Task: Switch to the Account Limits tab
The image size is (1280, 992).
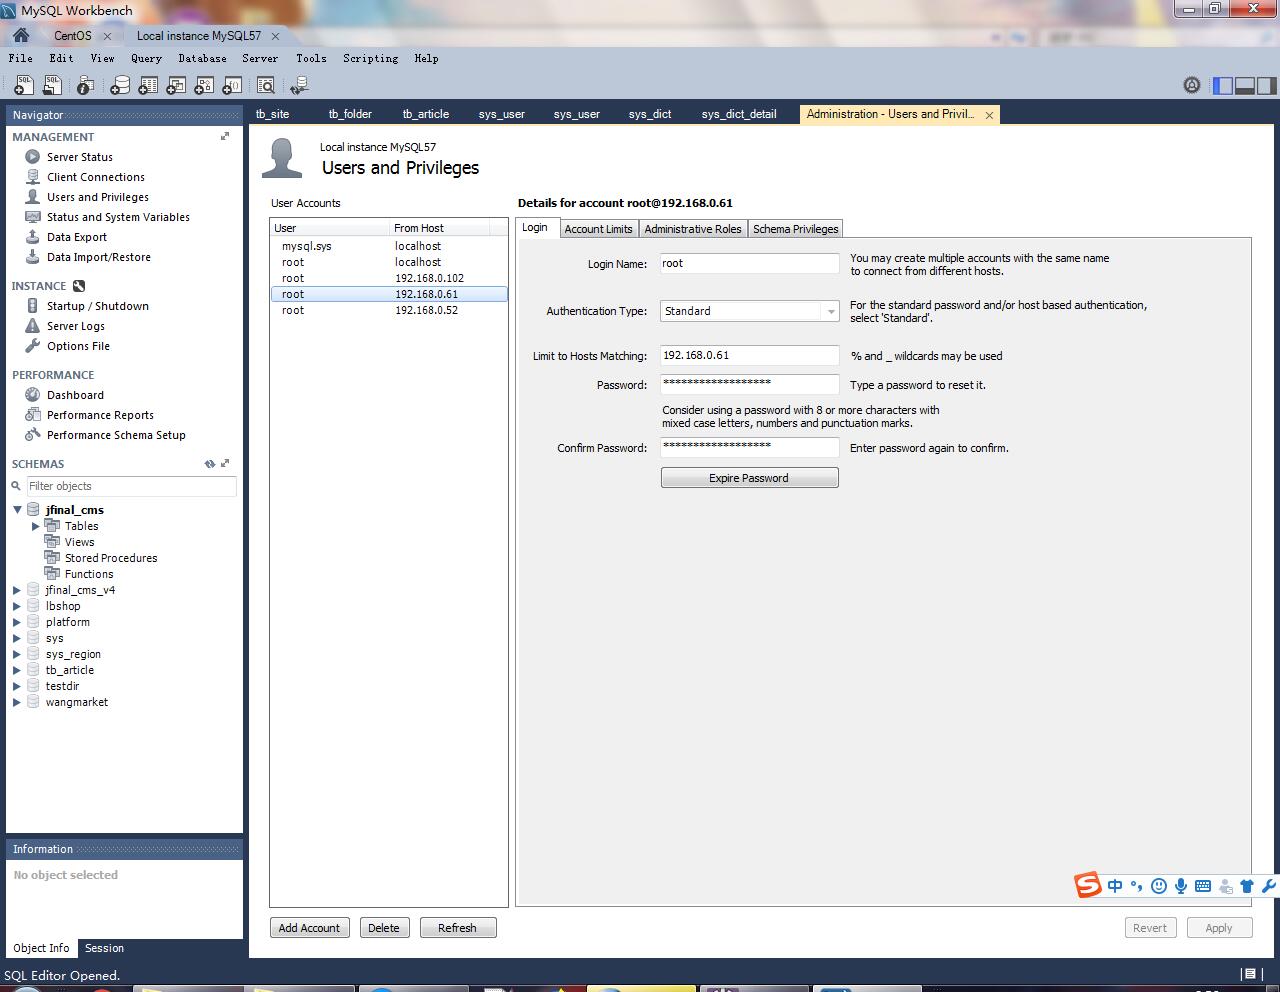Action: click(x=598, y=229)
